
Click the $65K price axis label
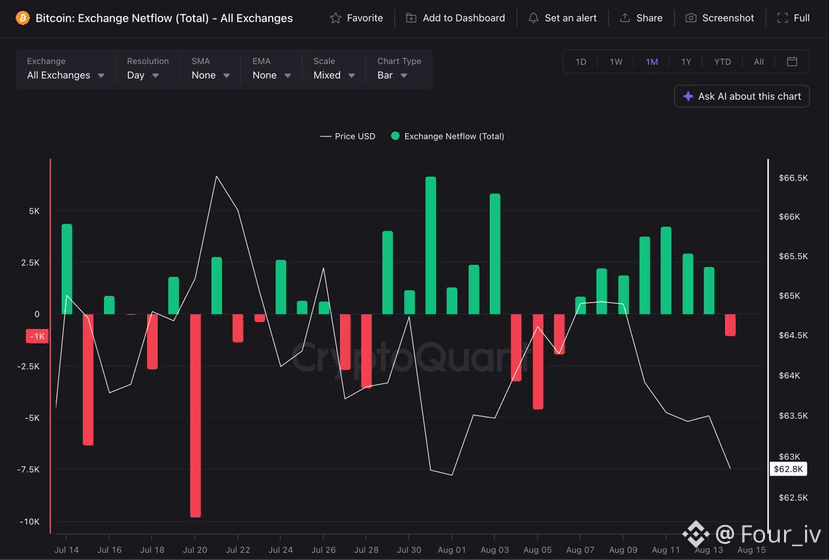(x=789, y=296)
